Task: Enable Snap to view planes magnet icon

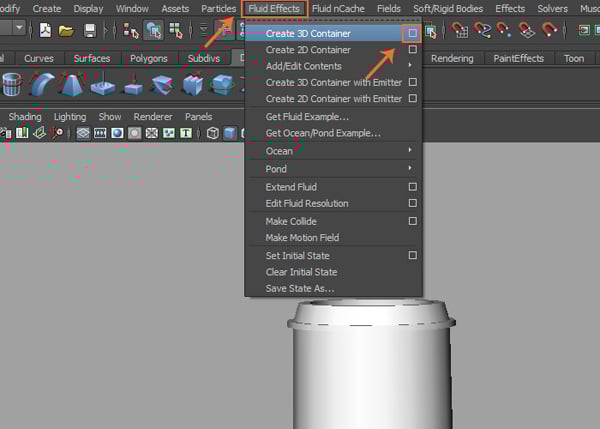Action: 527,30
